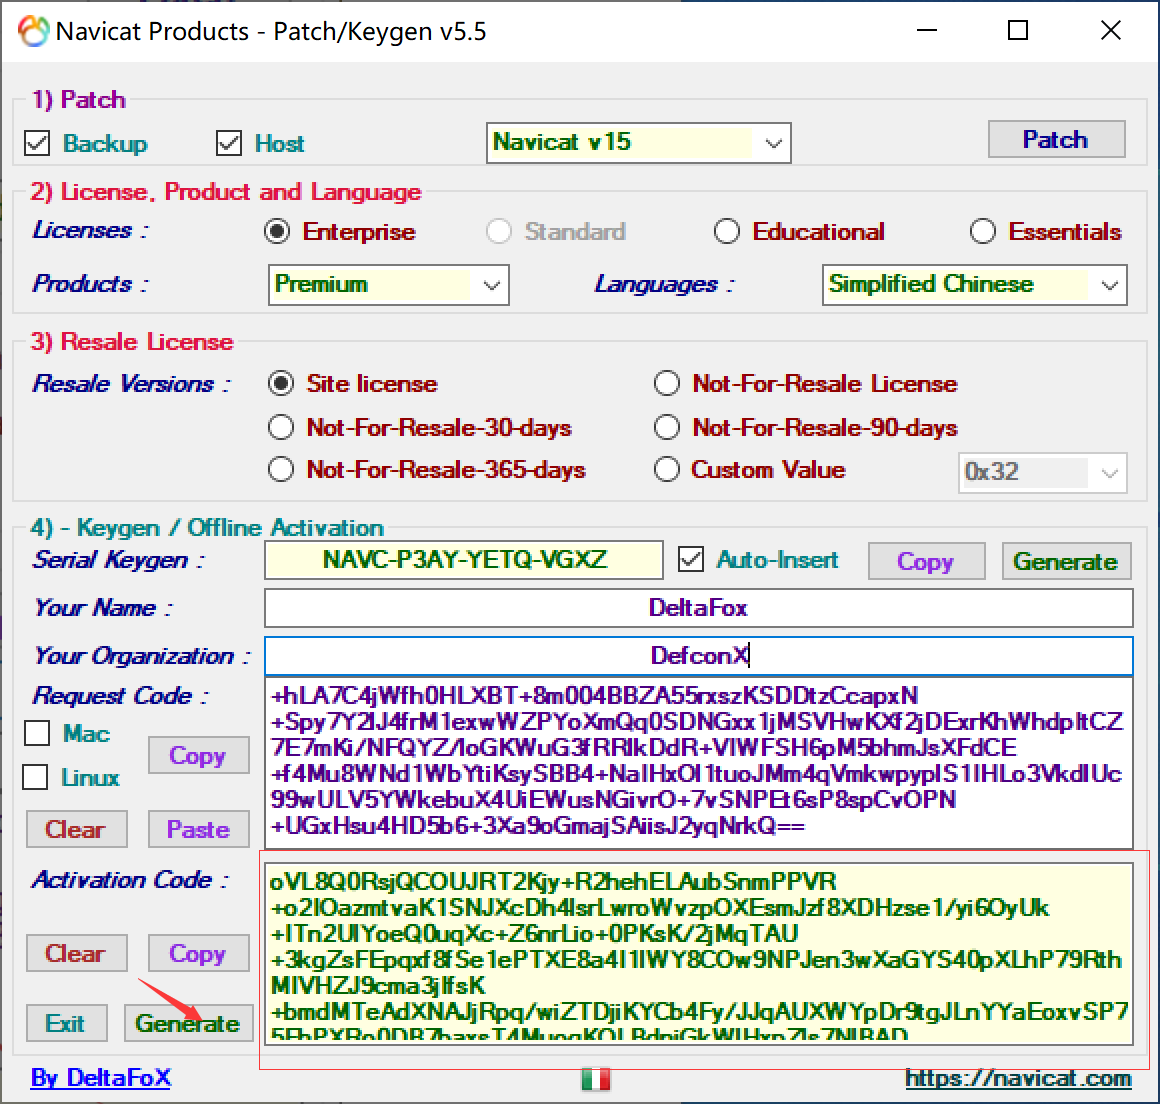
Task: Expand the Premium products dropdown
Action: (x=491, y=285)
